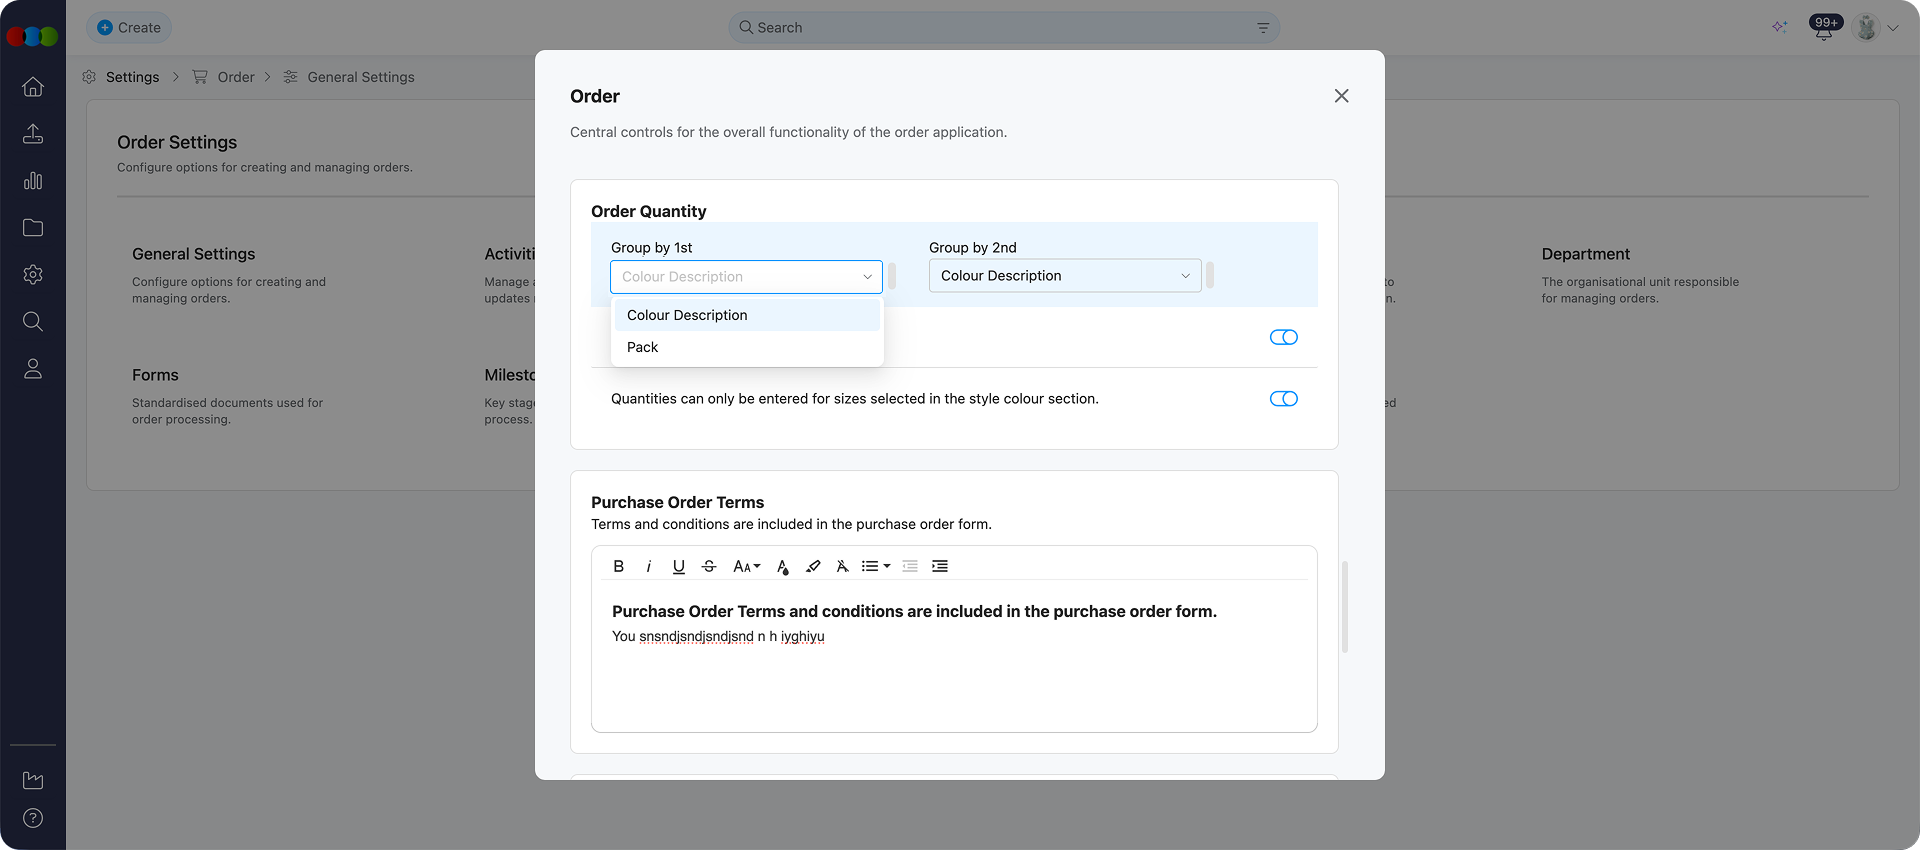
Task: Apply underline formatting in the editor
Action: tap(678, 566)
